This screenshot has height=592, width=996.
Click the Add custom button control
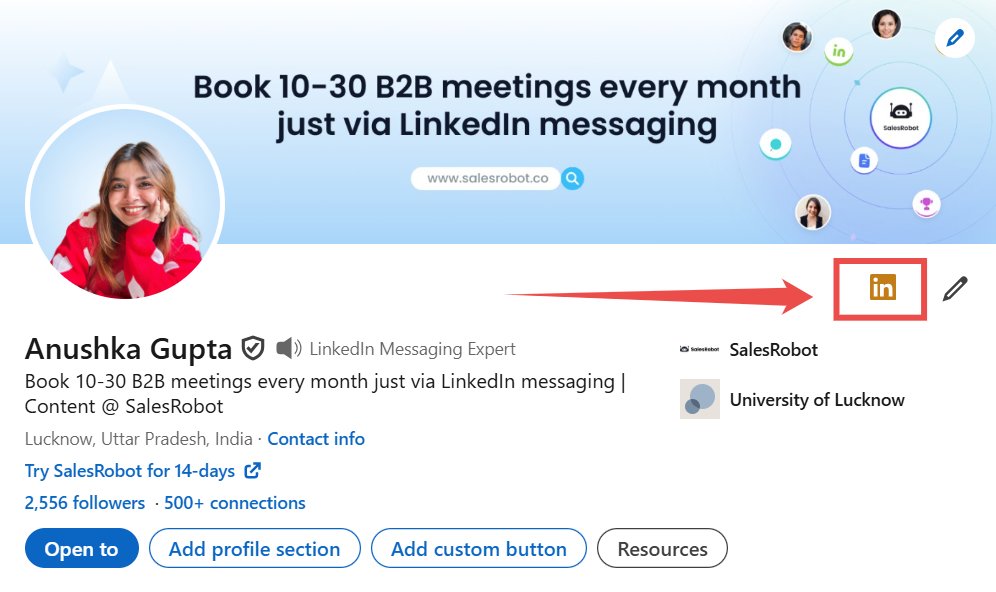click(478, 548)
